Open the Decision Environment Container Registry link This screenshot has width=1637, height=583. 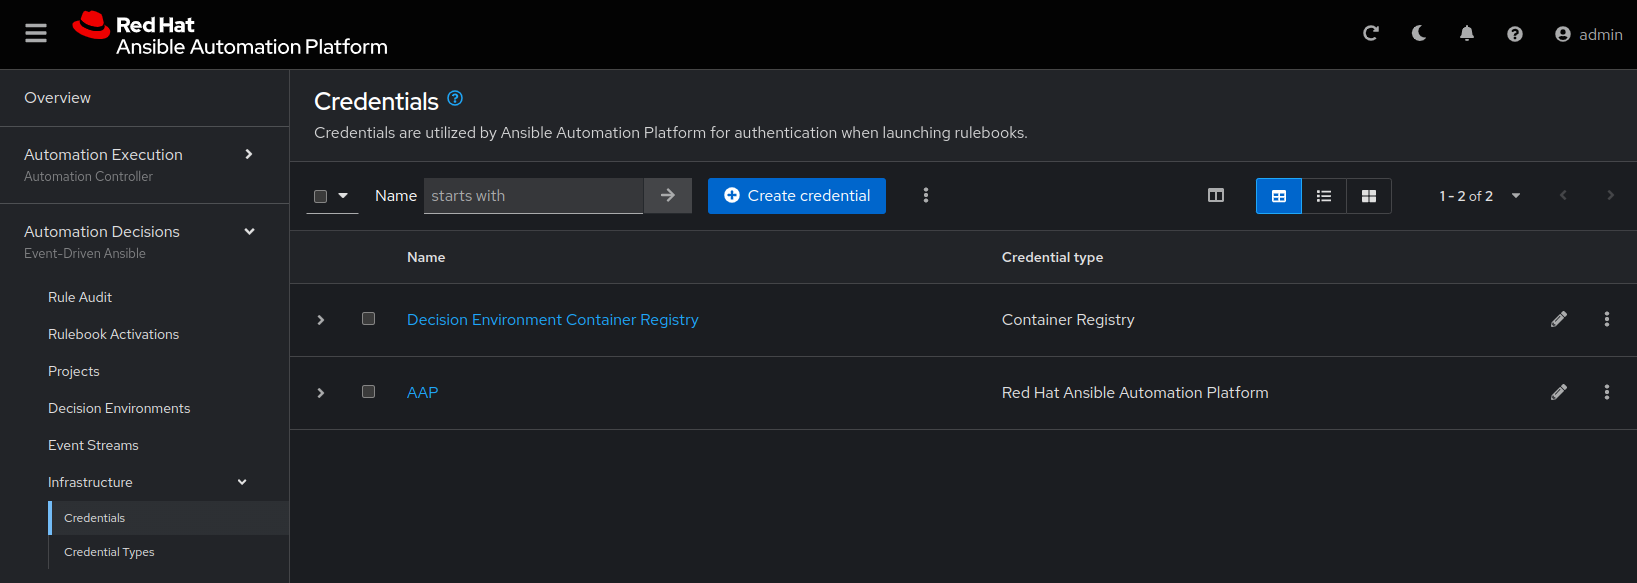[x=553, y=320]
